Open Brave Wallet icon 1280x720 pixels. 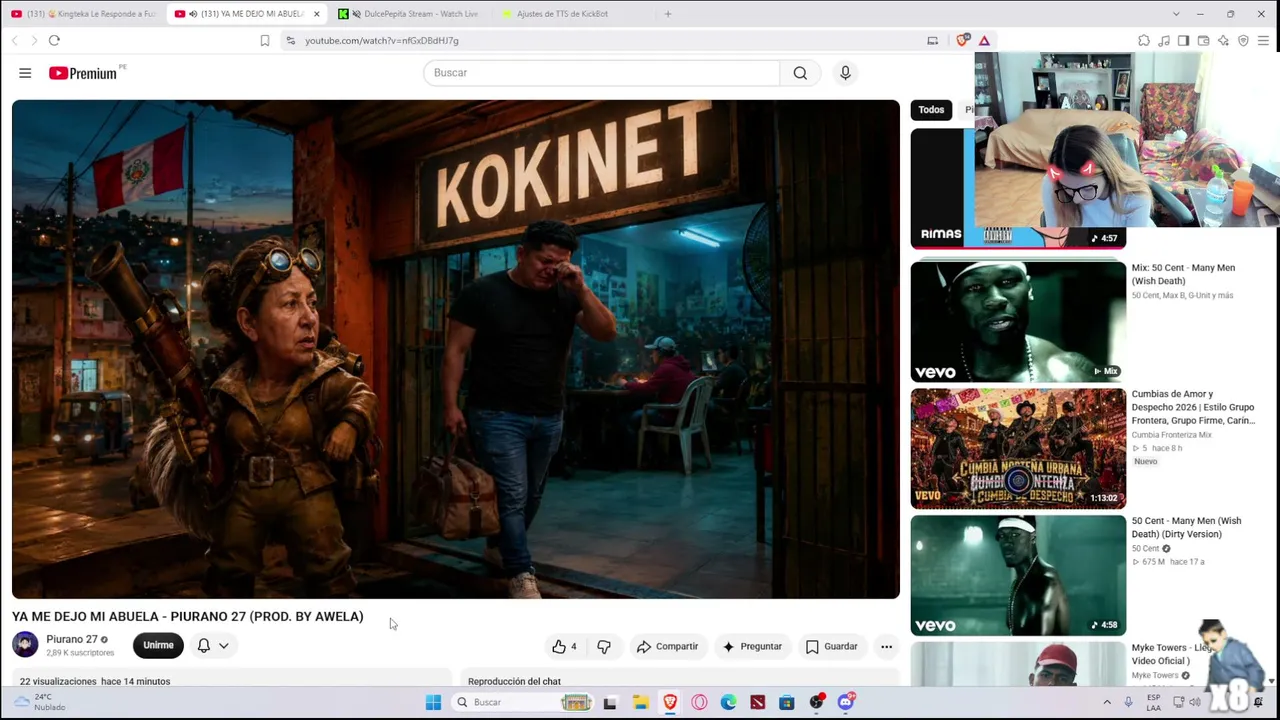click(x=1203, y=41)
